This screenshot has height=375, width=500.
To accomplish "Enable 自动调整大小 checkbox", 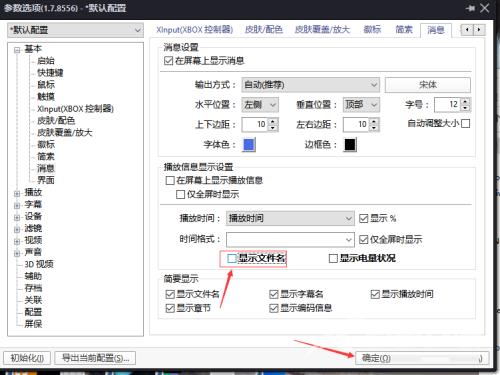I will tap(466, 124).
